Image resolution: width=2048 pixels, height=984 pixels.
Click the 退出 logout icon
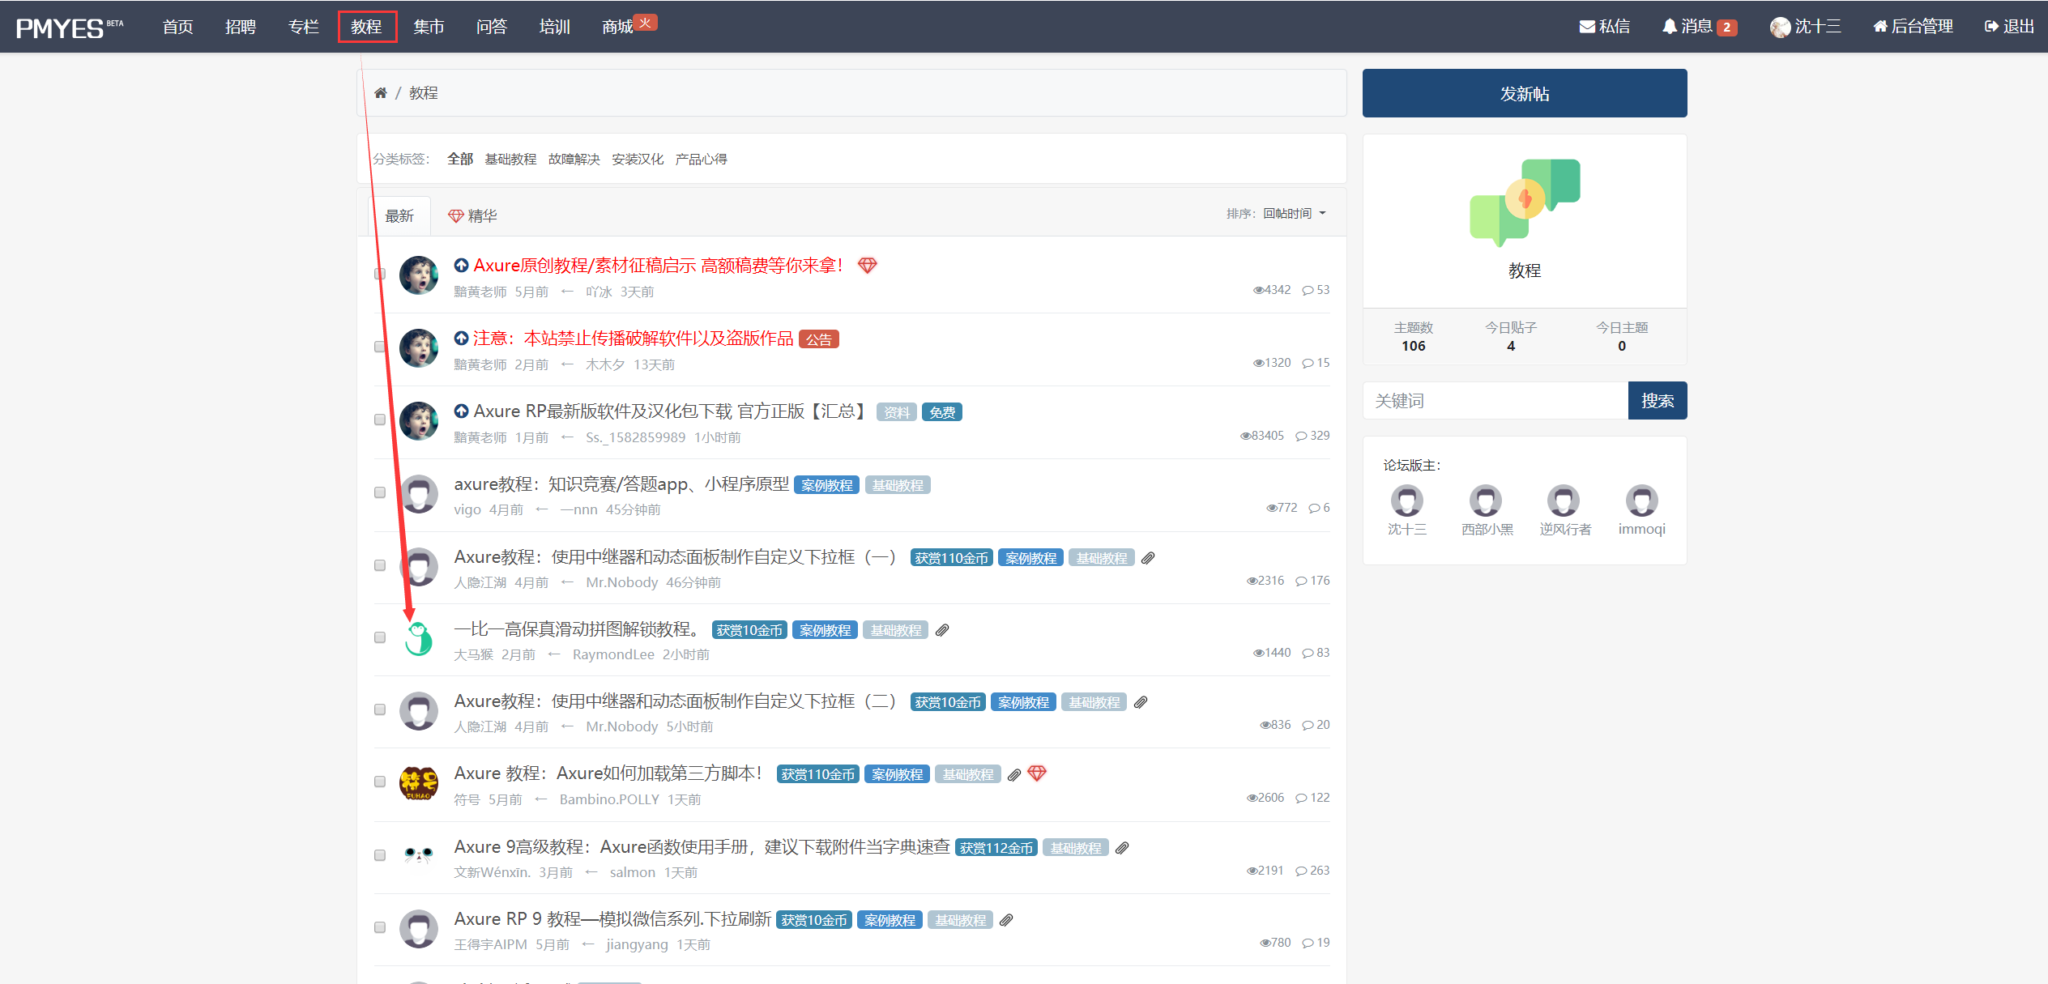pyautogui.click(x=1991, y=27)
